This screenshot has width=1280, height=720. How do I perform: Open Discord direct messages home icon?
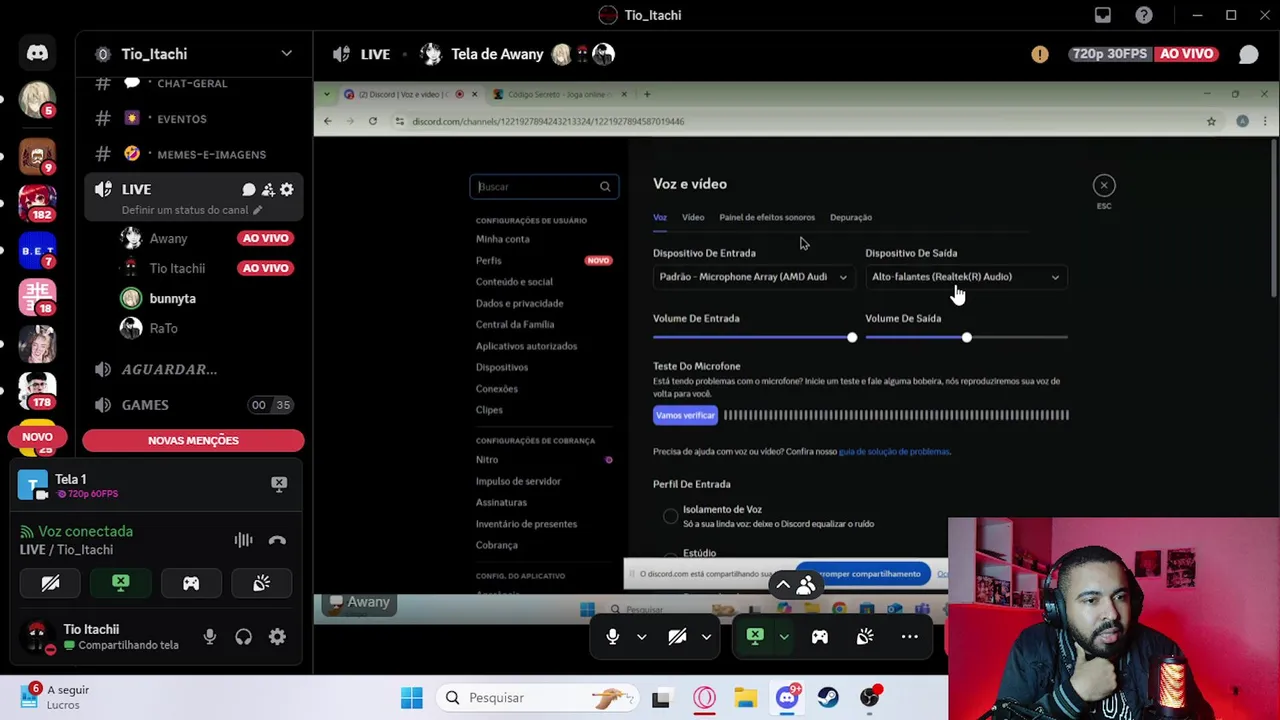[37, 53]
